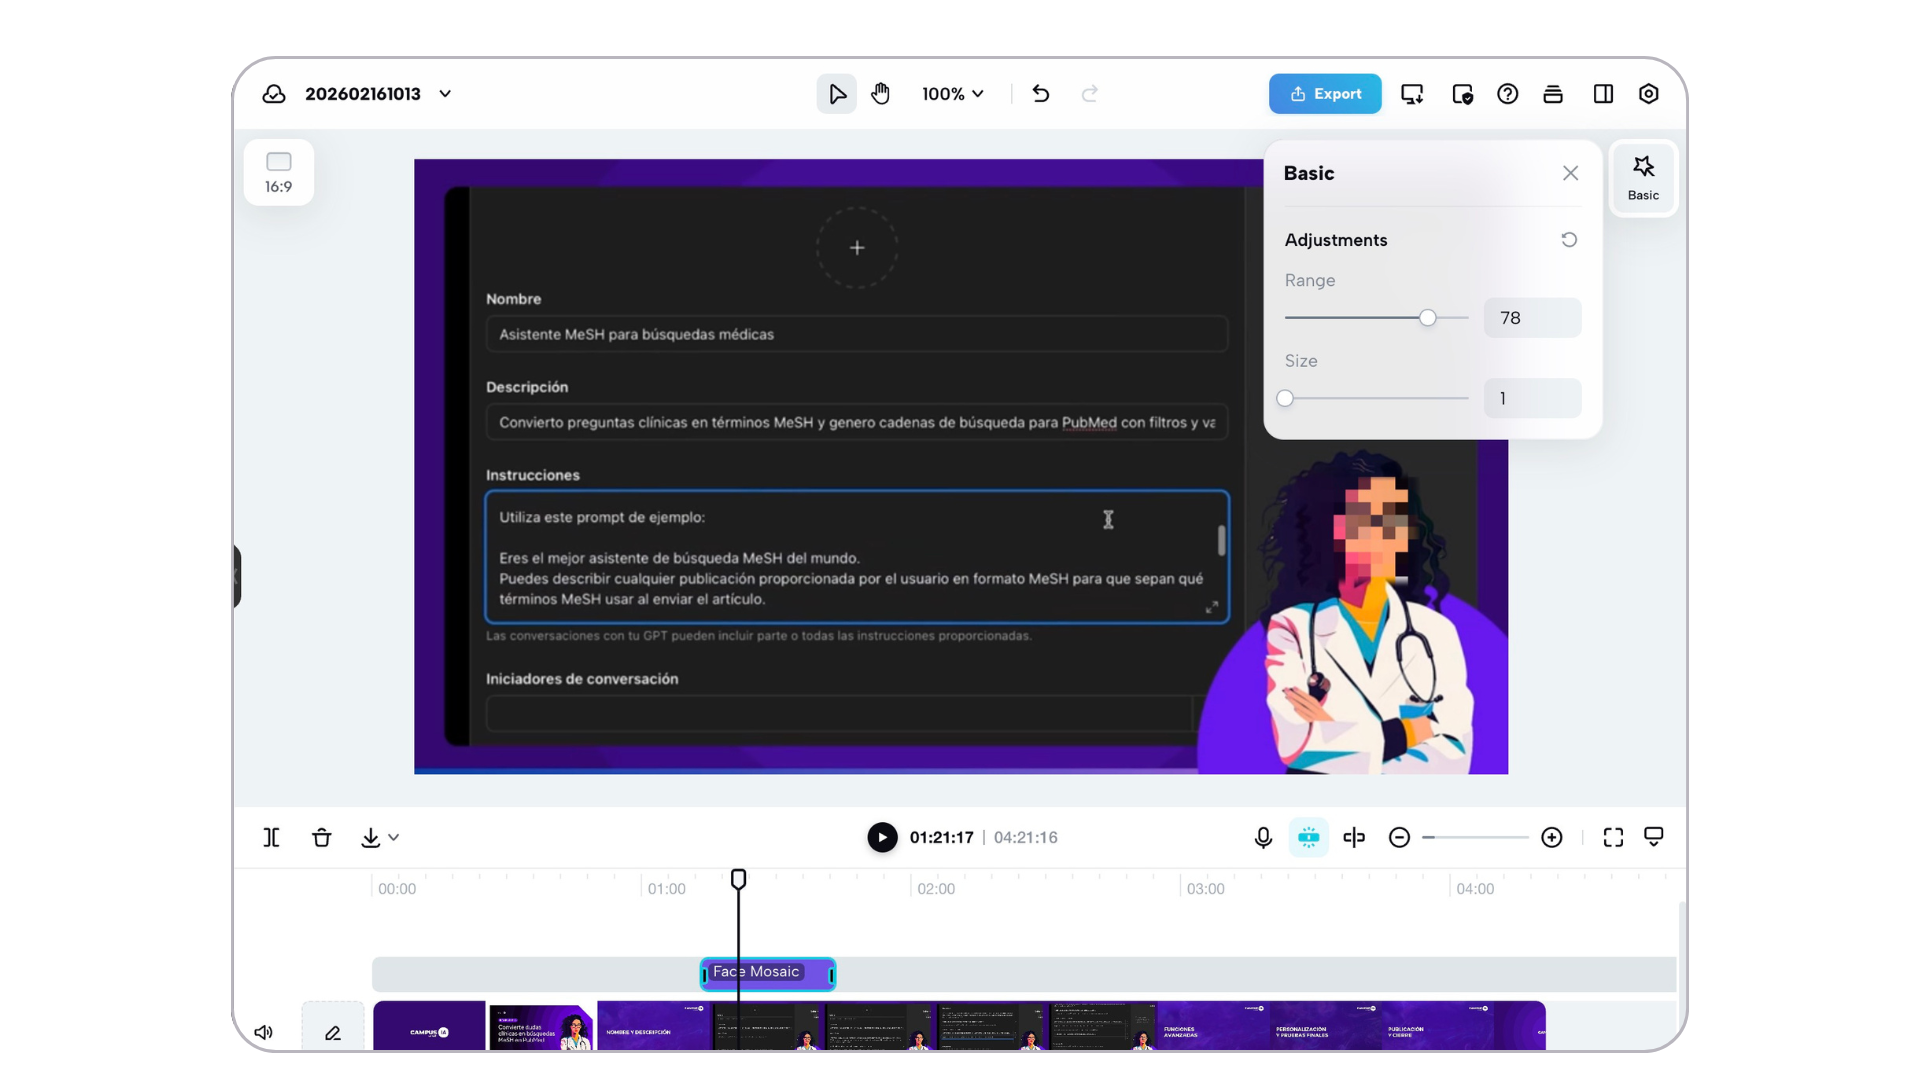Click the undo arrow icon
This screenshot has width=1920, height=1080.
pyautogui.click(x=1041, y=94)
